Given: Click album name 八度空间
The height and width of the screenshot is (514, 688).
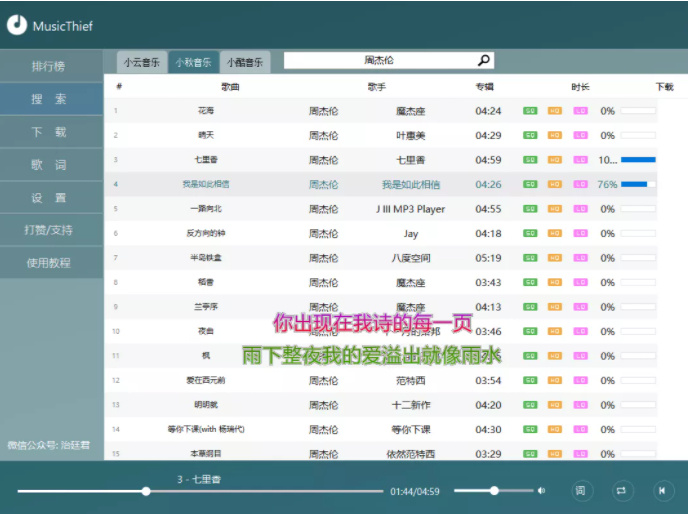Looking at the screenshot, I should tap(411, 258).
